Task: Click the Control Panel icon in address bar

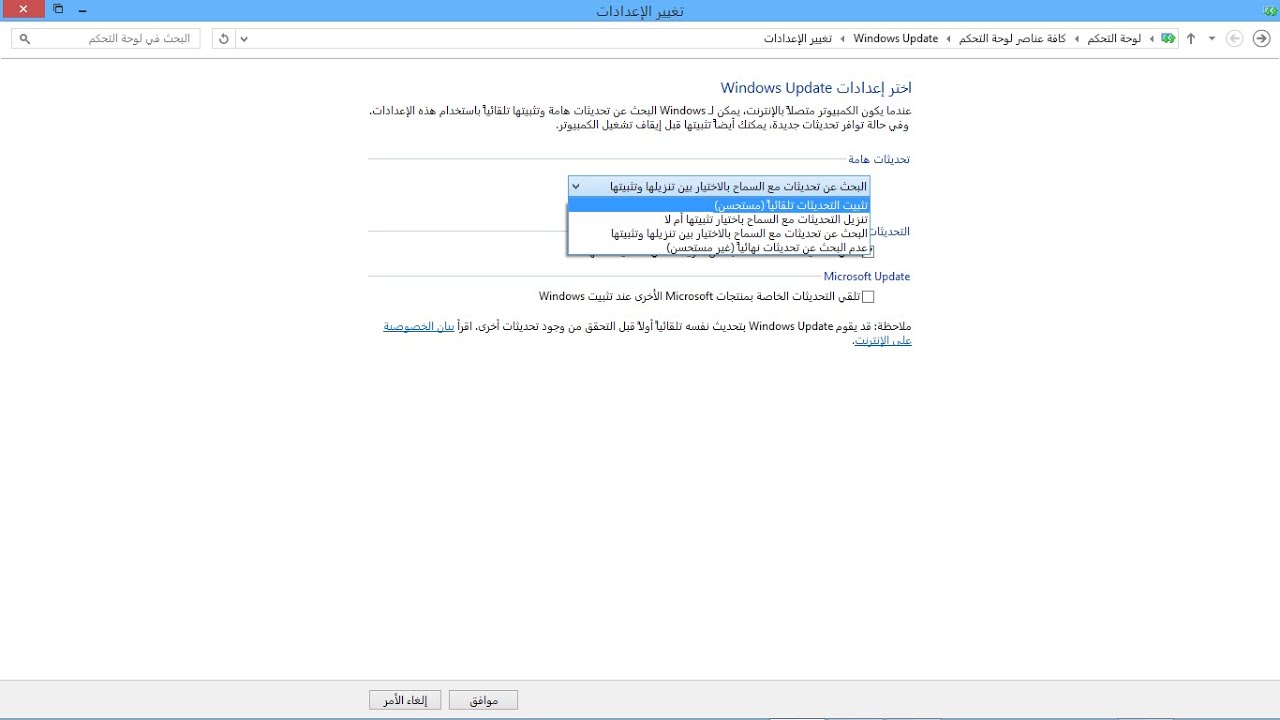Action: click(1168, 38)
